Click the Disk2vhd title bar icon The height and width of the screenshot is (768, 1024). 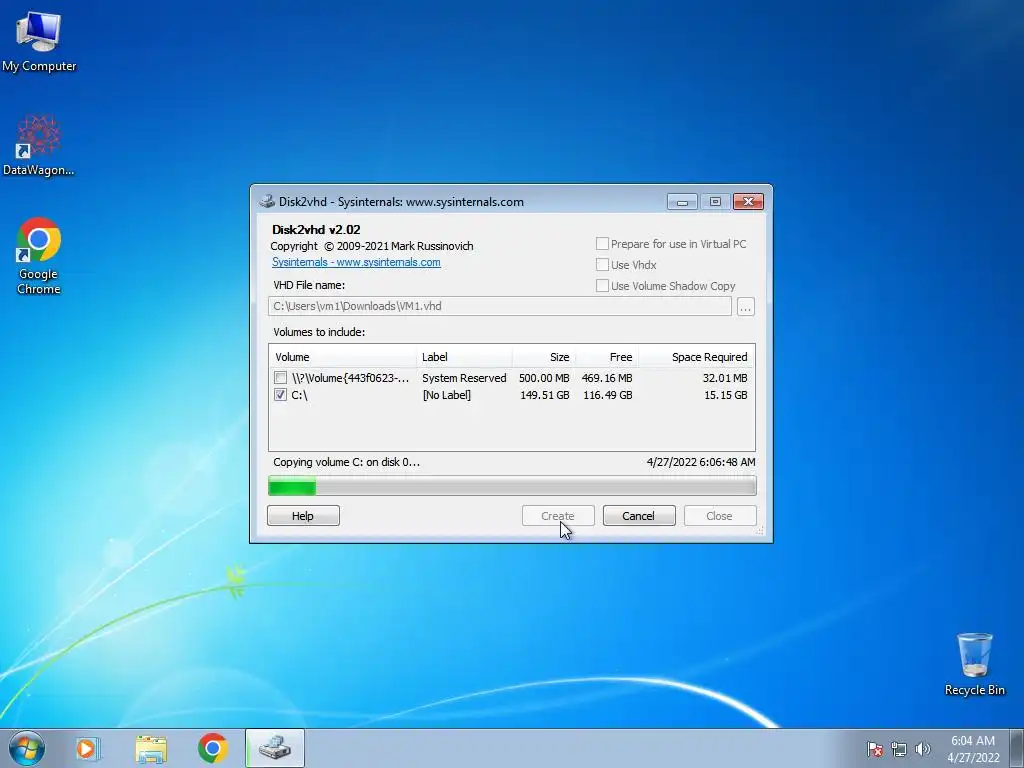[x=266, y=202]
